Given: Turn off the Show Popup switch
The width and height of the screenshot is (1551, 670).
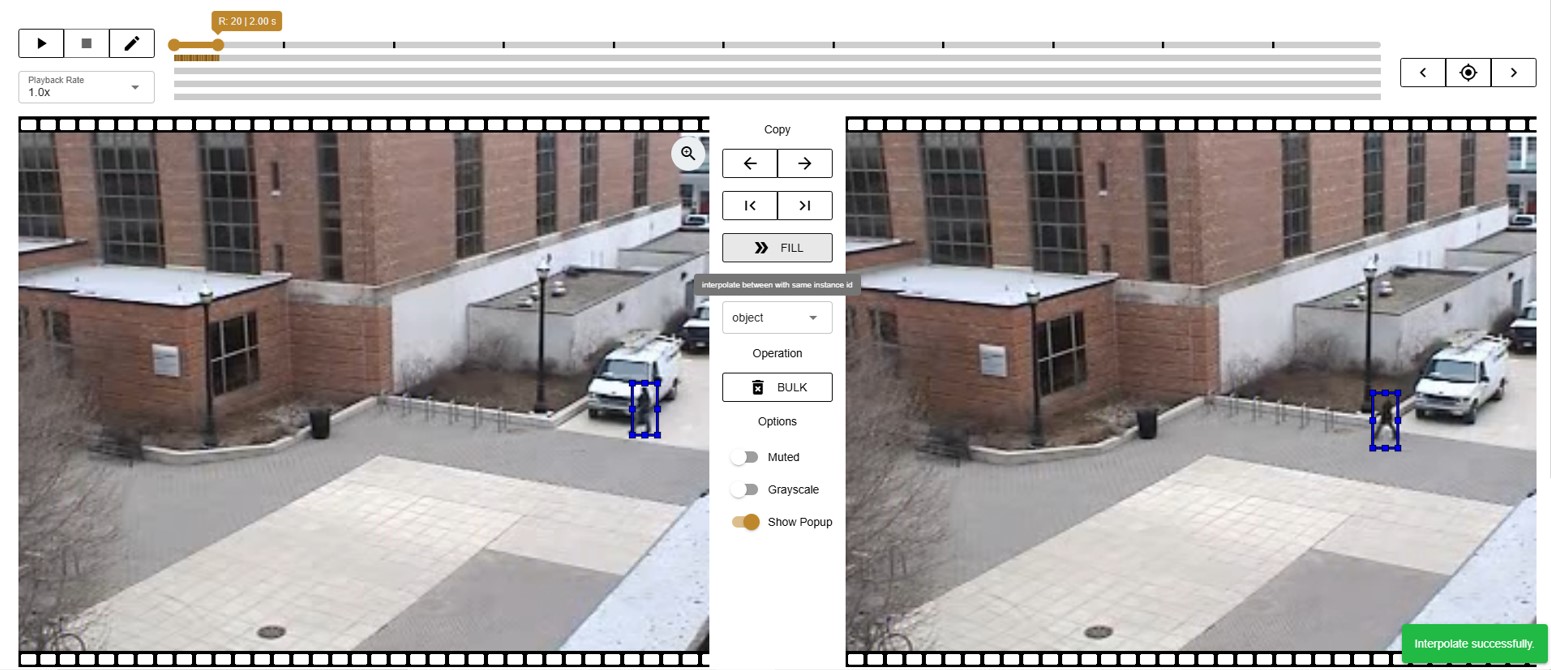Looking at the screenshot, I should pos(746,522).
